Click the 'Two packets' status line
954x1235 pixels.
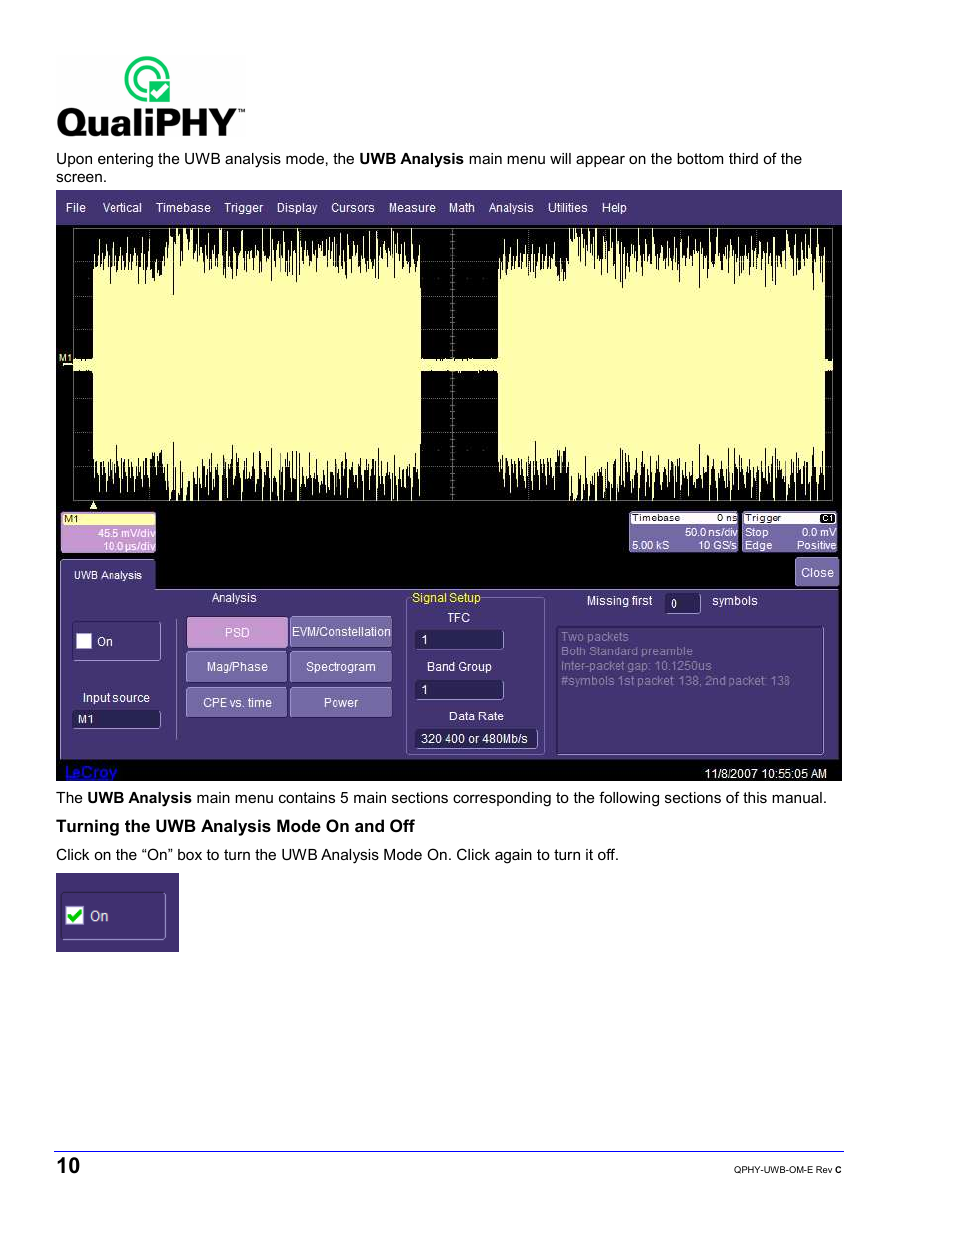pos(595,637)
